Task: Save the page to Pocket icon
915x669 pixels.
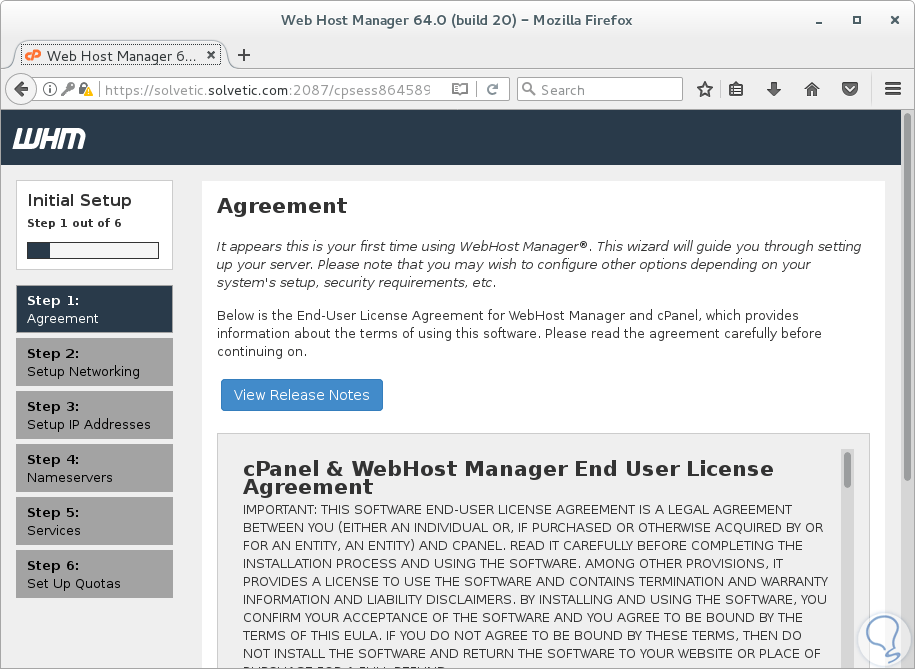Action: (850, 89)
